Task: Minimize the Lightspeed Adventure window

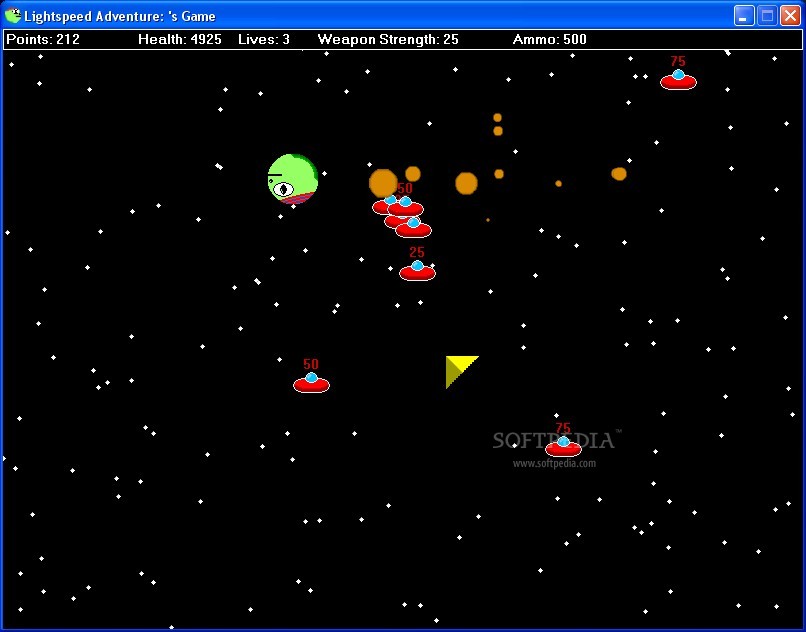Action: pos(743,15)
